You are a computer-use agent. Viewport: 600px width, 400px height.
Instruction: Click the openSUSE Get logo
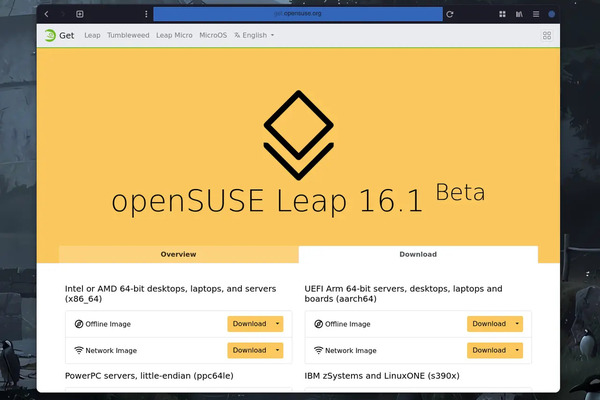click(x=50, y=35)
